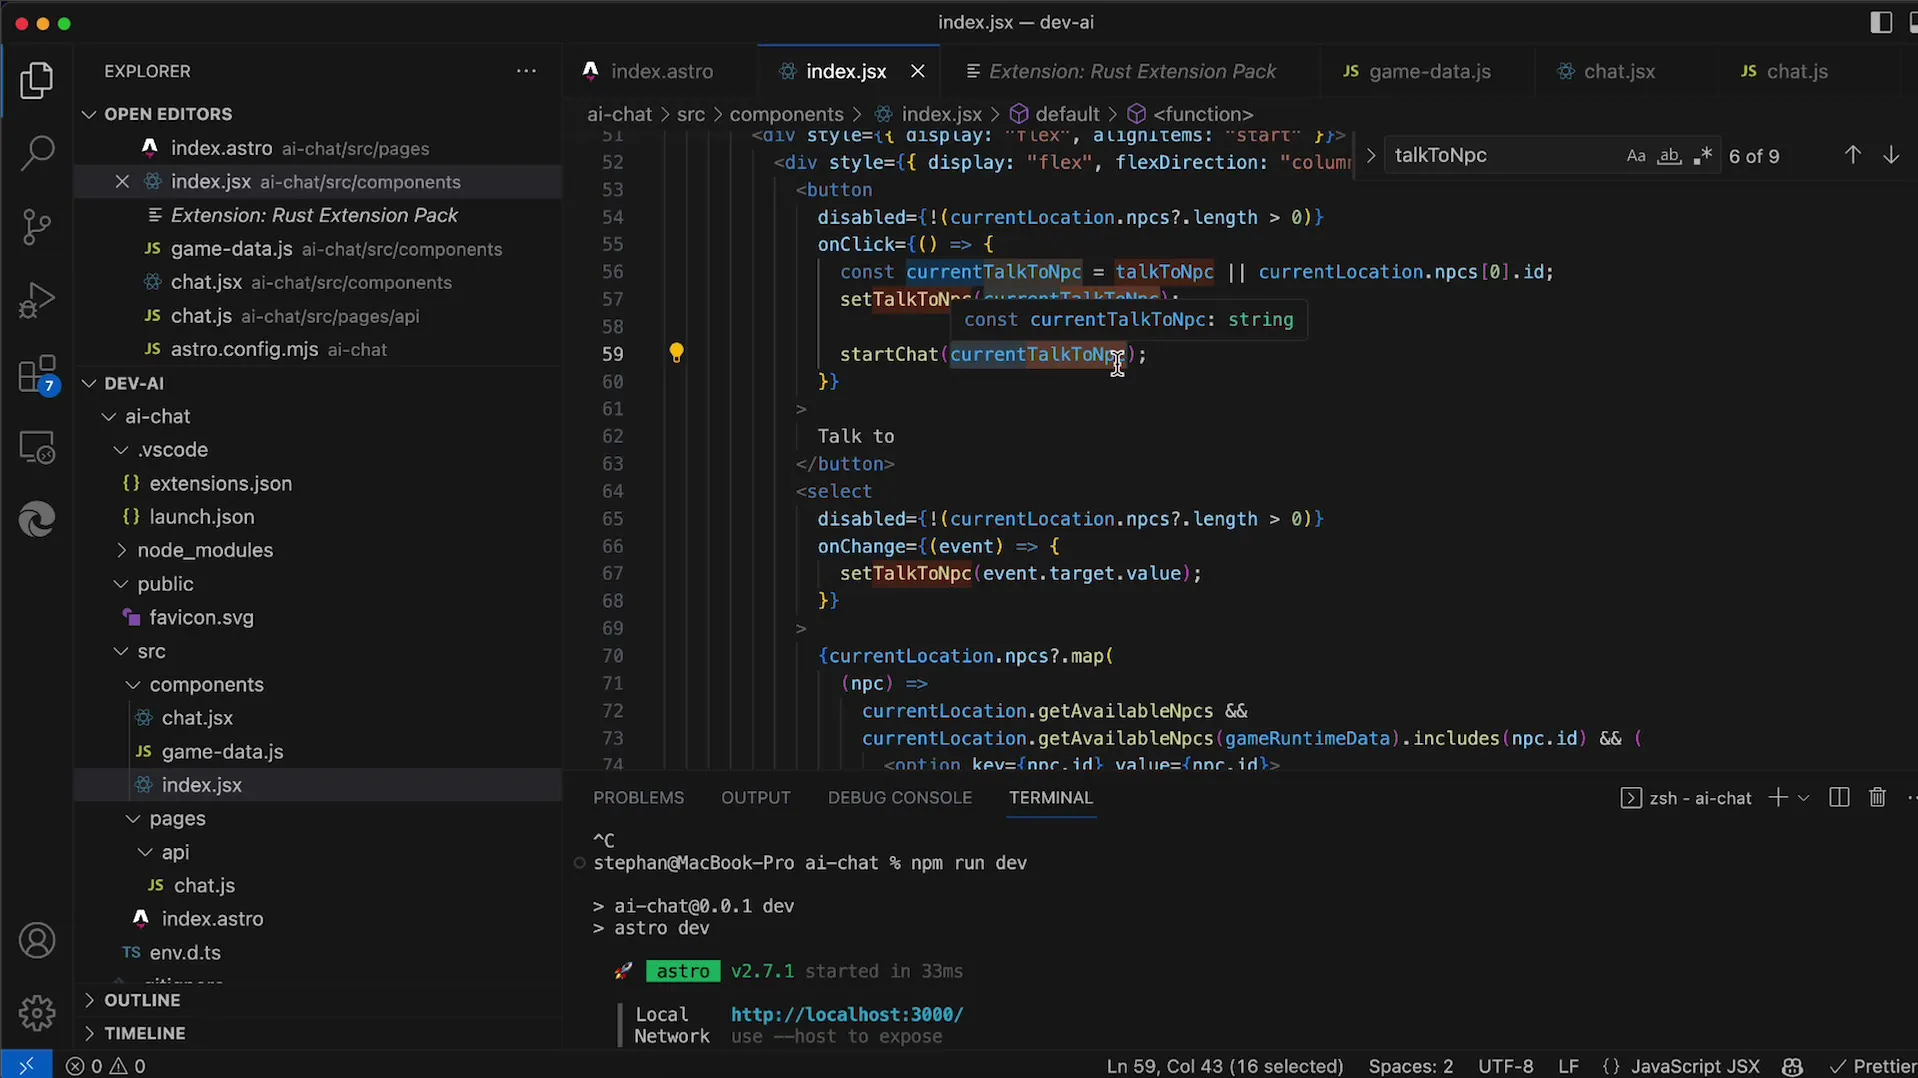
Task: Open the Manage gear icon
Action: (x=37, y=1013)
